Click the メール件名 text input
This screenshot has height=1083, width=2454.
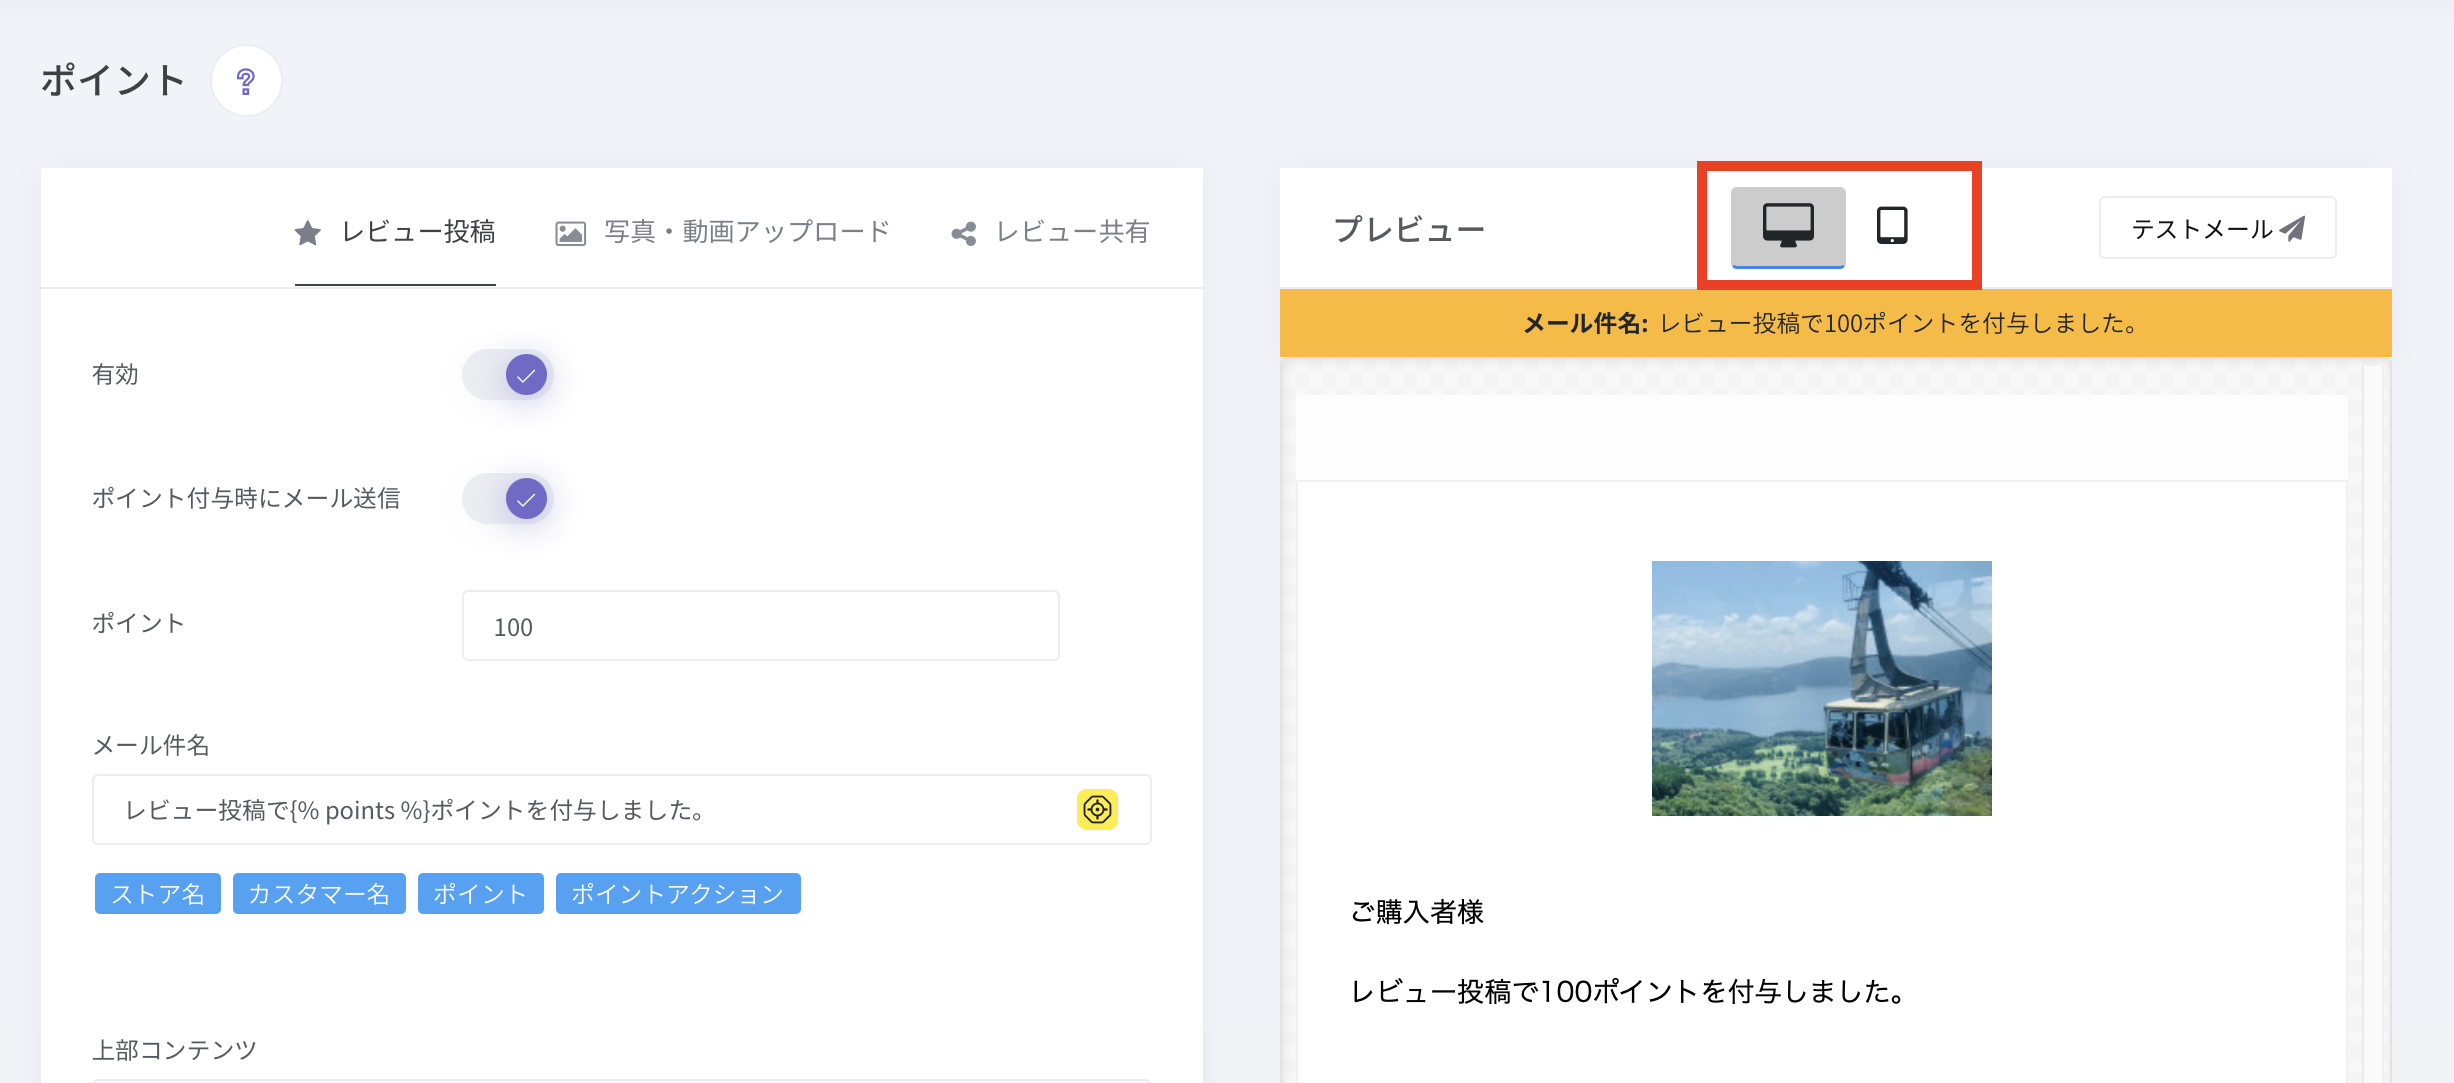(590, 809)
